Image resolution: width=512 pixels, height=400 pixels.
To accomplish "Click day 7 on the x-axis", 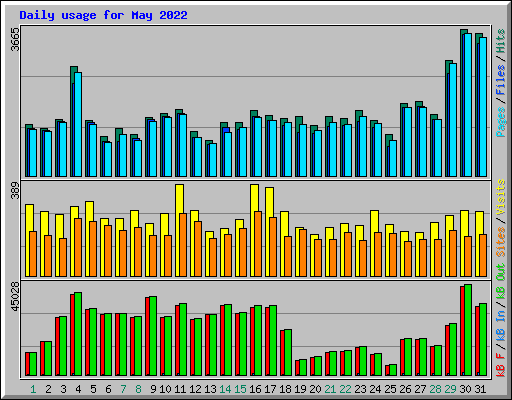I will coord(123,389).
